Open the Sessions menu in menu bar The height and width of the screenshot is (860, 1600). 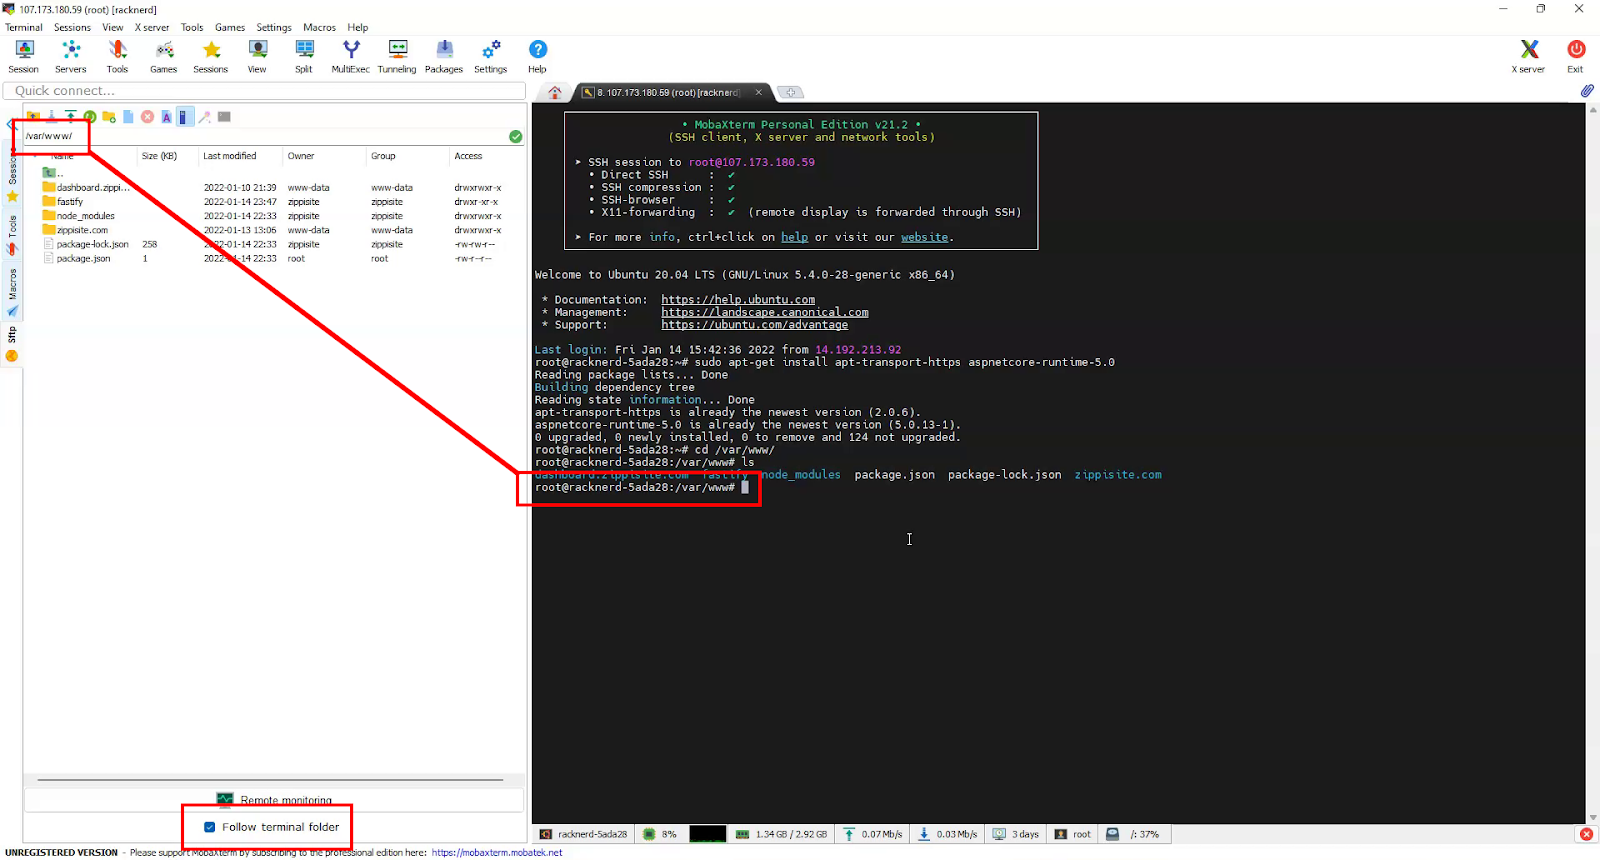click(72, 28)
